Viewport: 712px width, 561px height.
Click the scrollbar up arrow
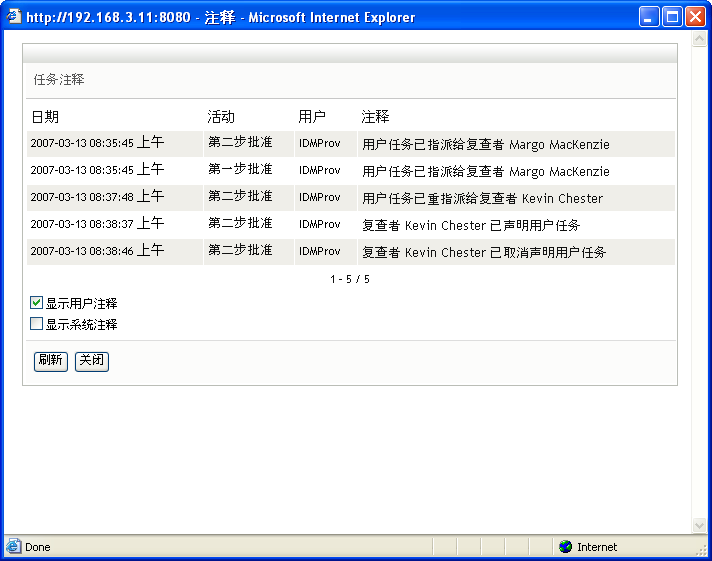click(699, 39)
